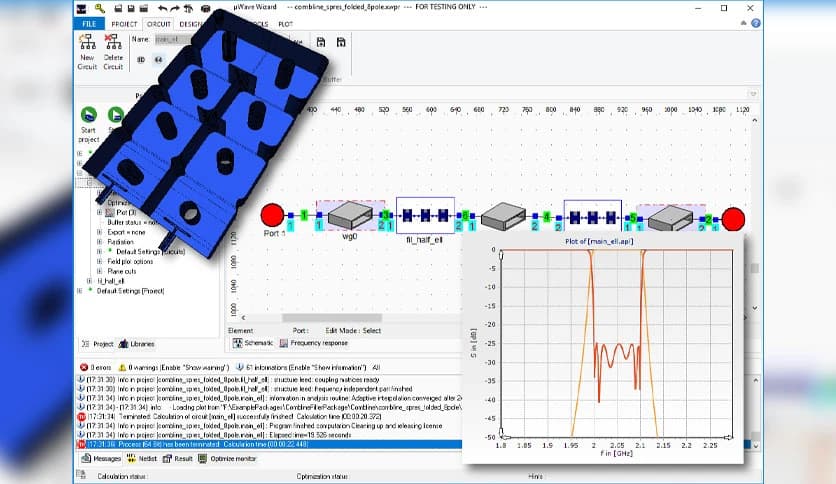Viewport: 836px width, 484px height.
Task: Expand the fil_half_ell tree node
Action: (x=90, y=281)
